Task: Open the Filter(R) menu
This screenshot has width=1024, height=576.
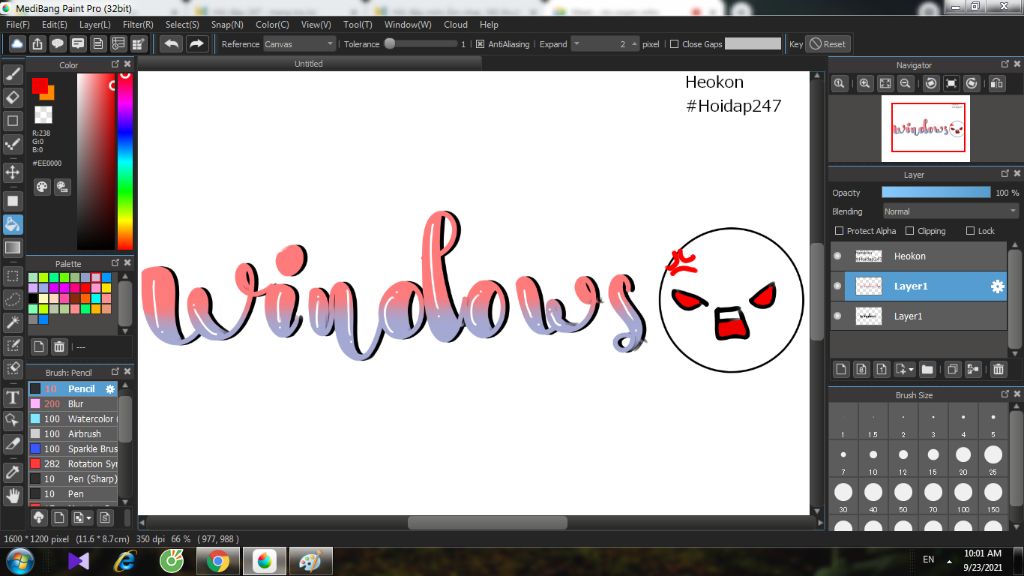Action: coord(138,24)
